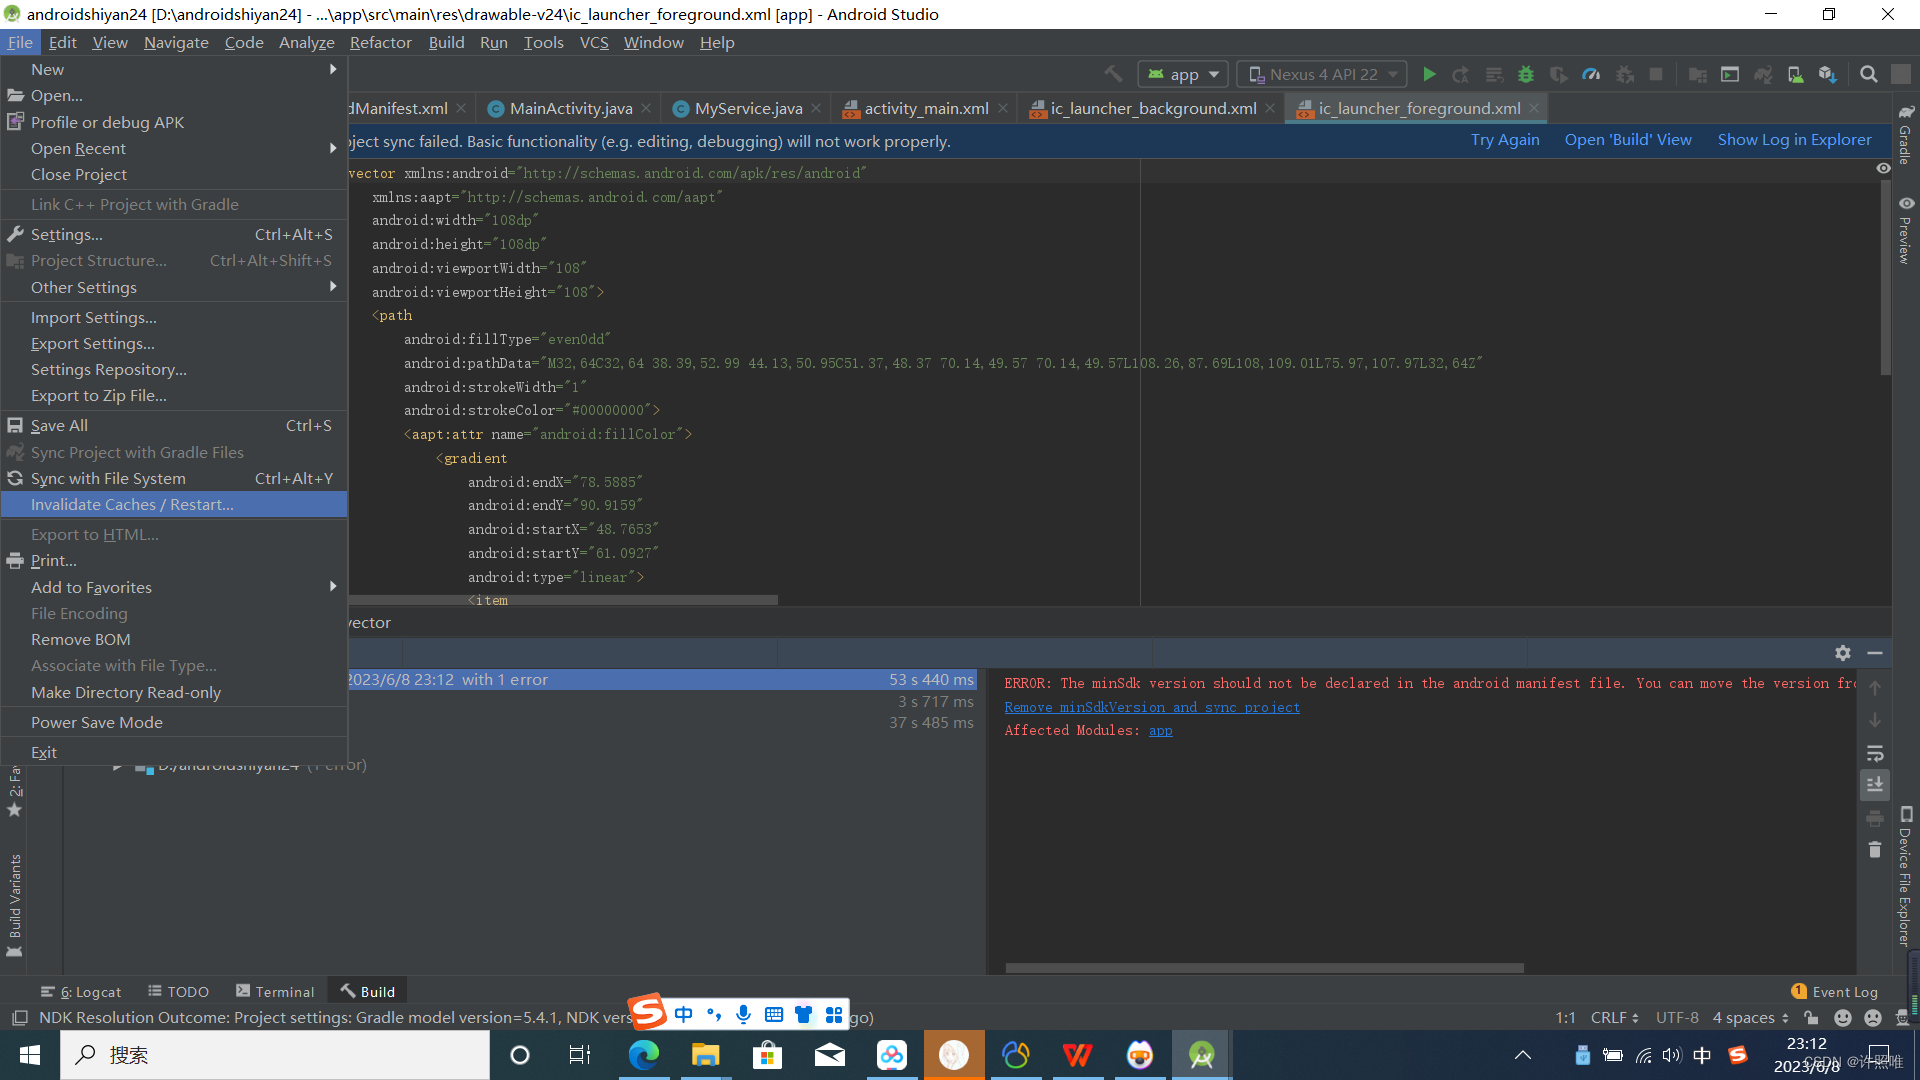Run the app with the green play icon
Image resolution: width=1920 pixels, height=1080 pixels.
tap(1429, 74)
